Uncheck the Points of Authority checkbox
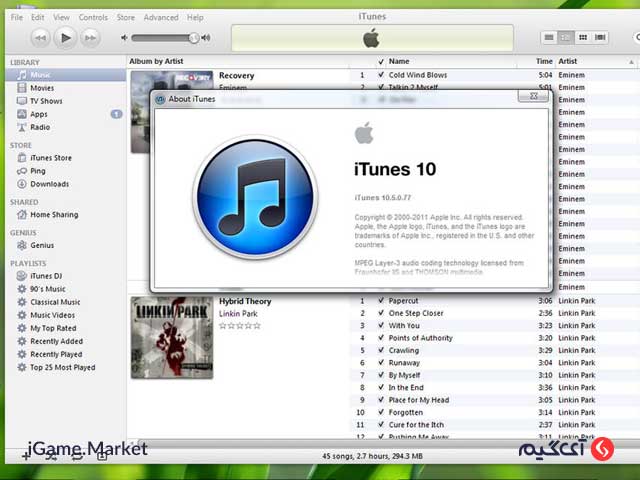 (381, 338)
